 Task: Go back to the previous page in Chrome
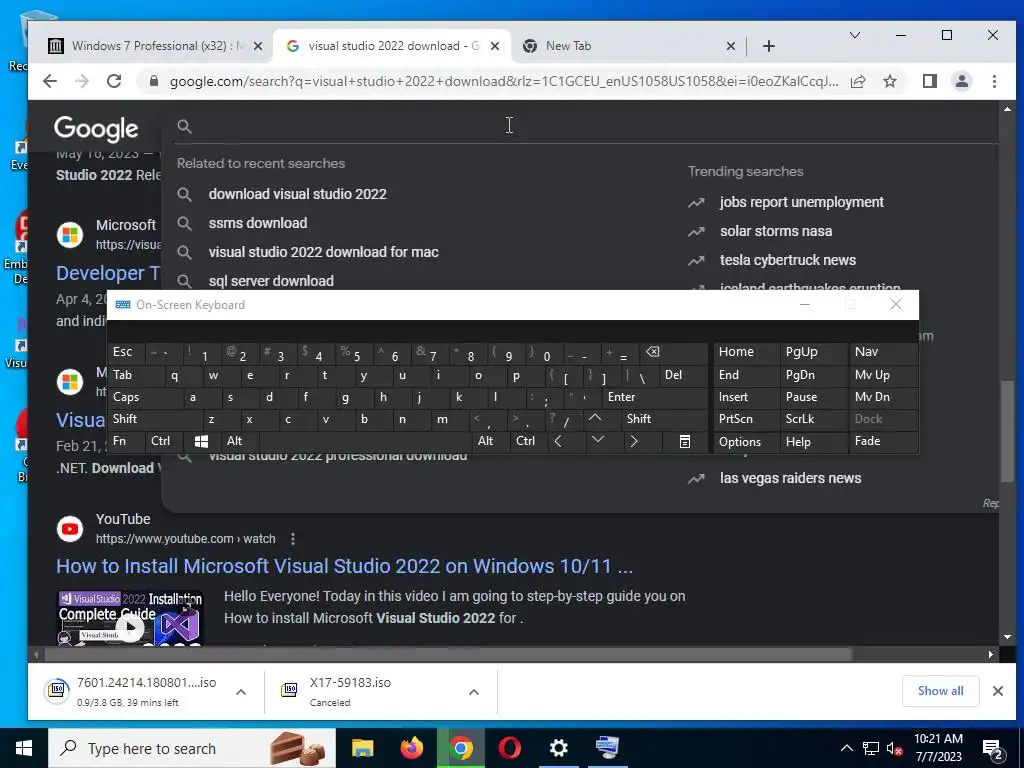coord(50,81)
